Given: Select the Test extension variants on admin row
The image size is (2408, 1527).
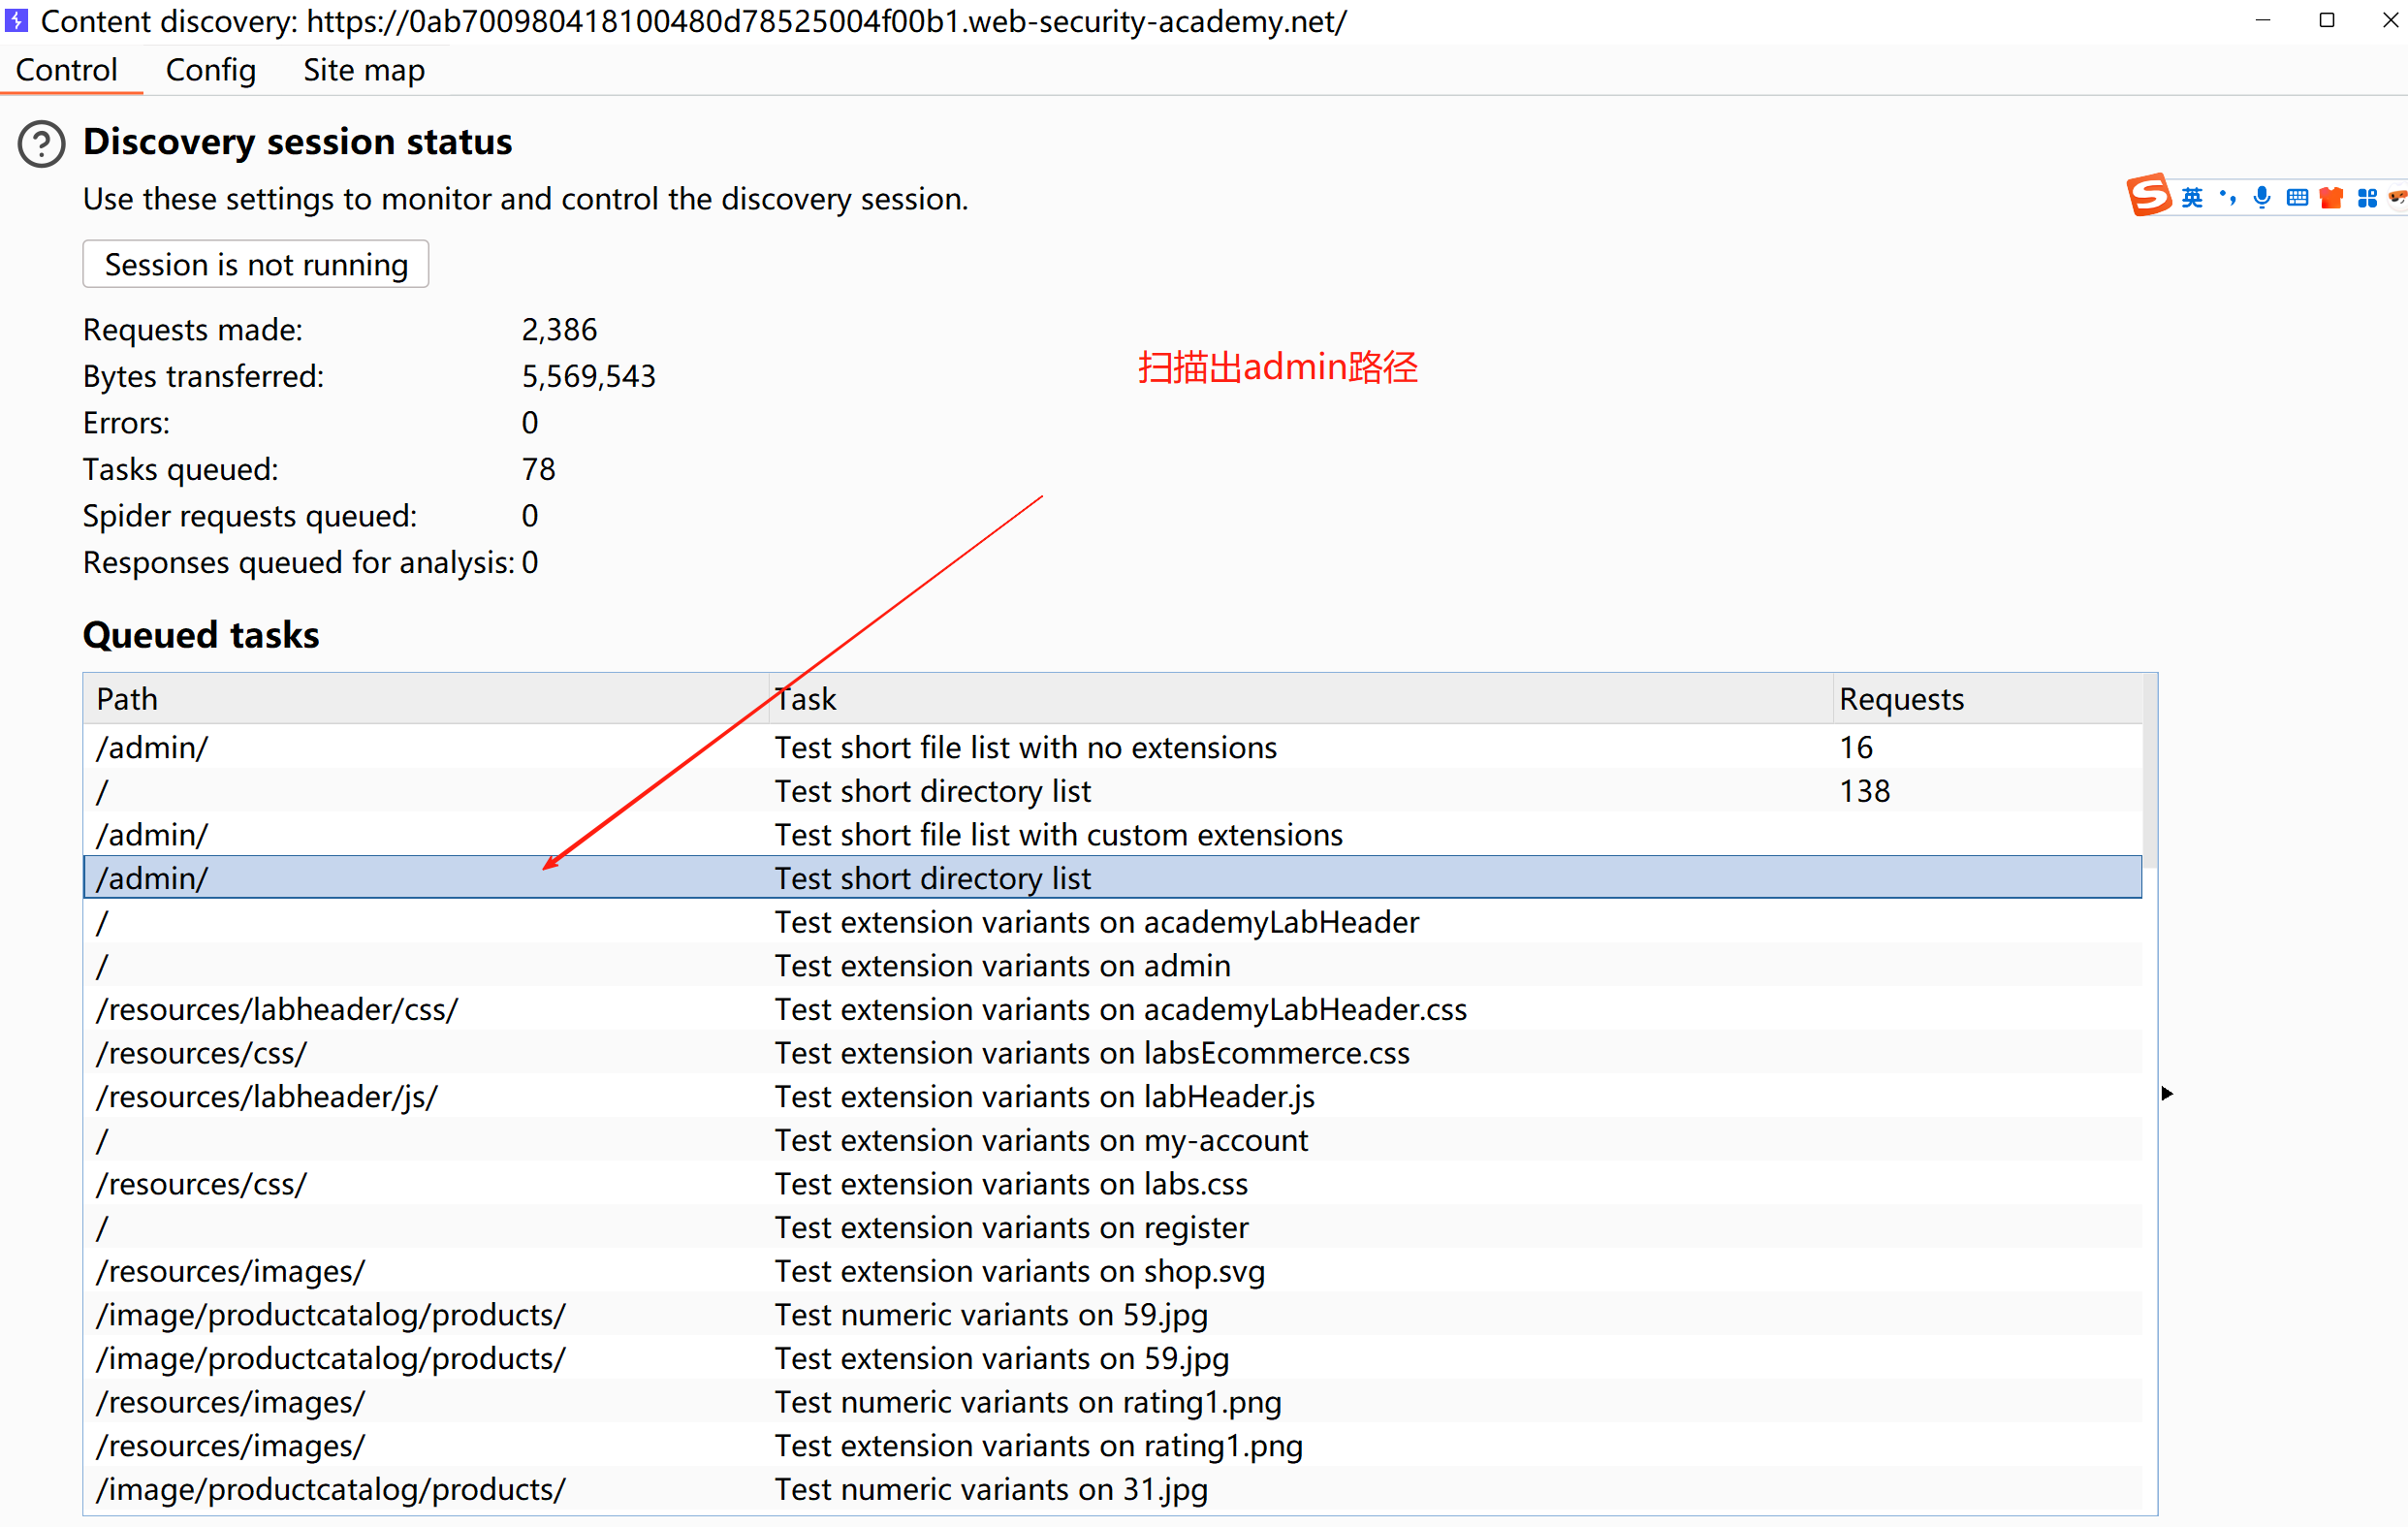Looking at the screenshot, I should coord(1002,965).
